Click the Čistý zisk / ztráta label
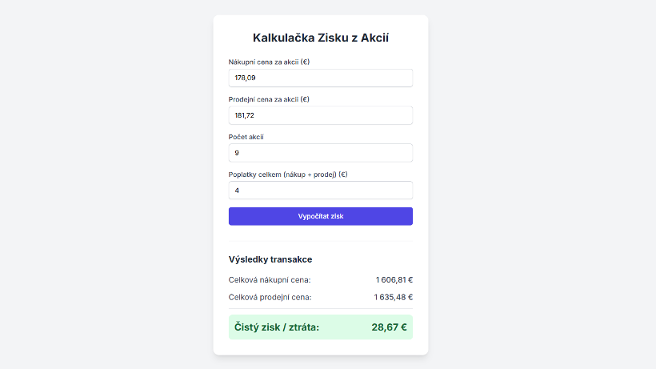 point(277,327)
